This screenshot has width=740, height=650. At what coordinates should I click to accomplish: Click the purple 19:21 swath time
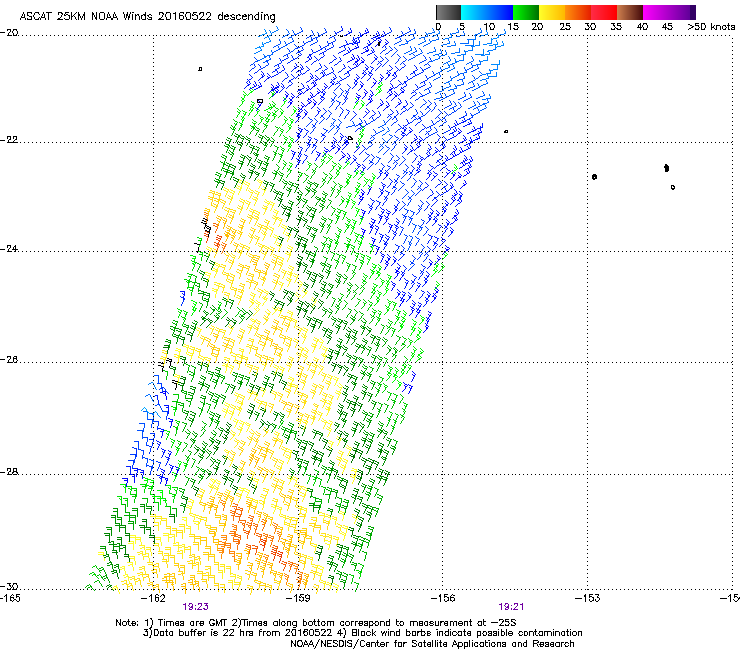511,607
